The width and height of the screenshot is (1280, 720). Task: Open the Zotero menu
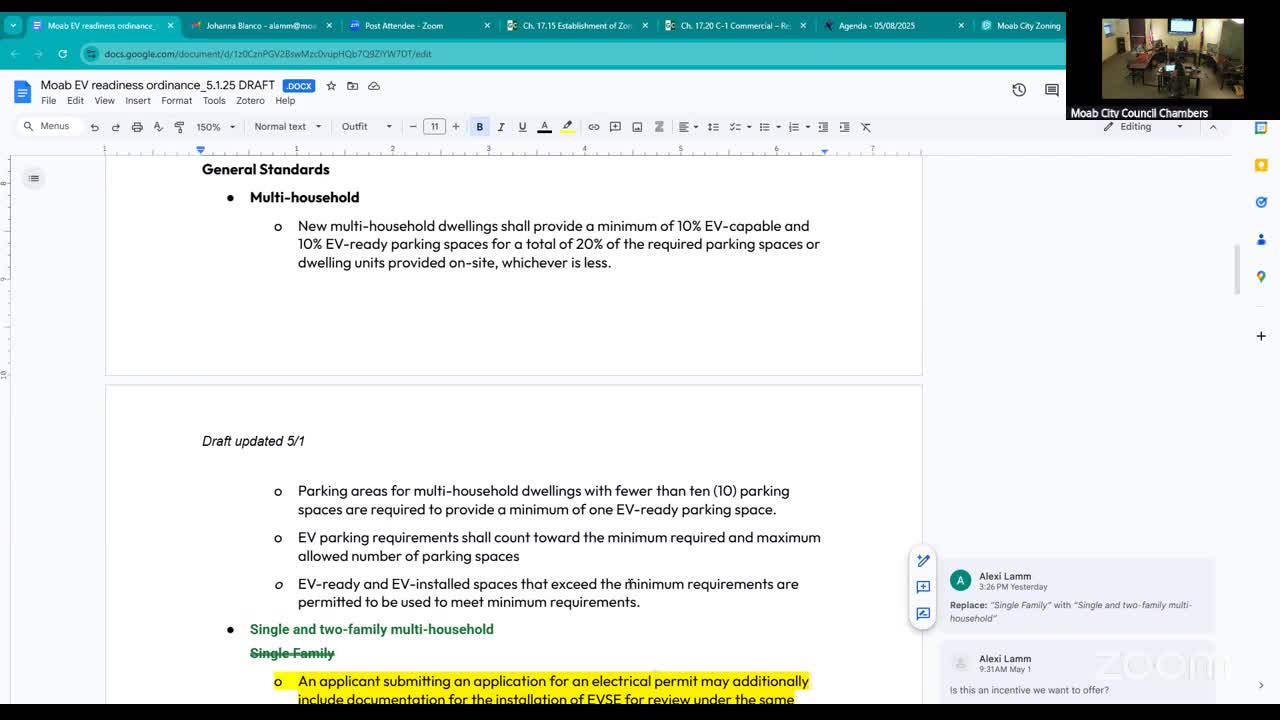(x=250, y=101)
